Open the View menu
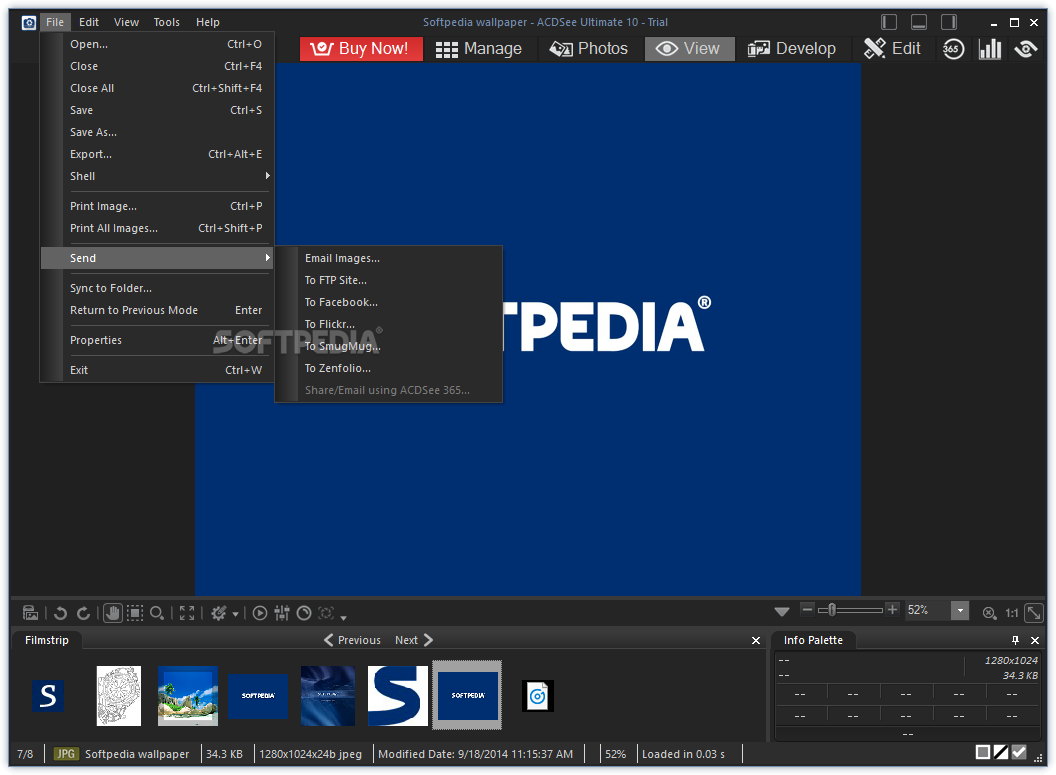 [127, 22]
